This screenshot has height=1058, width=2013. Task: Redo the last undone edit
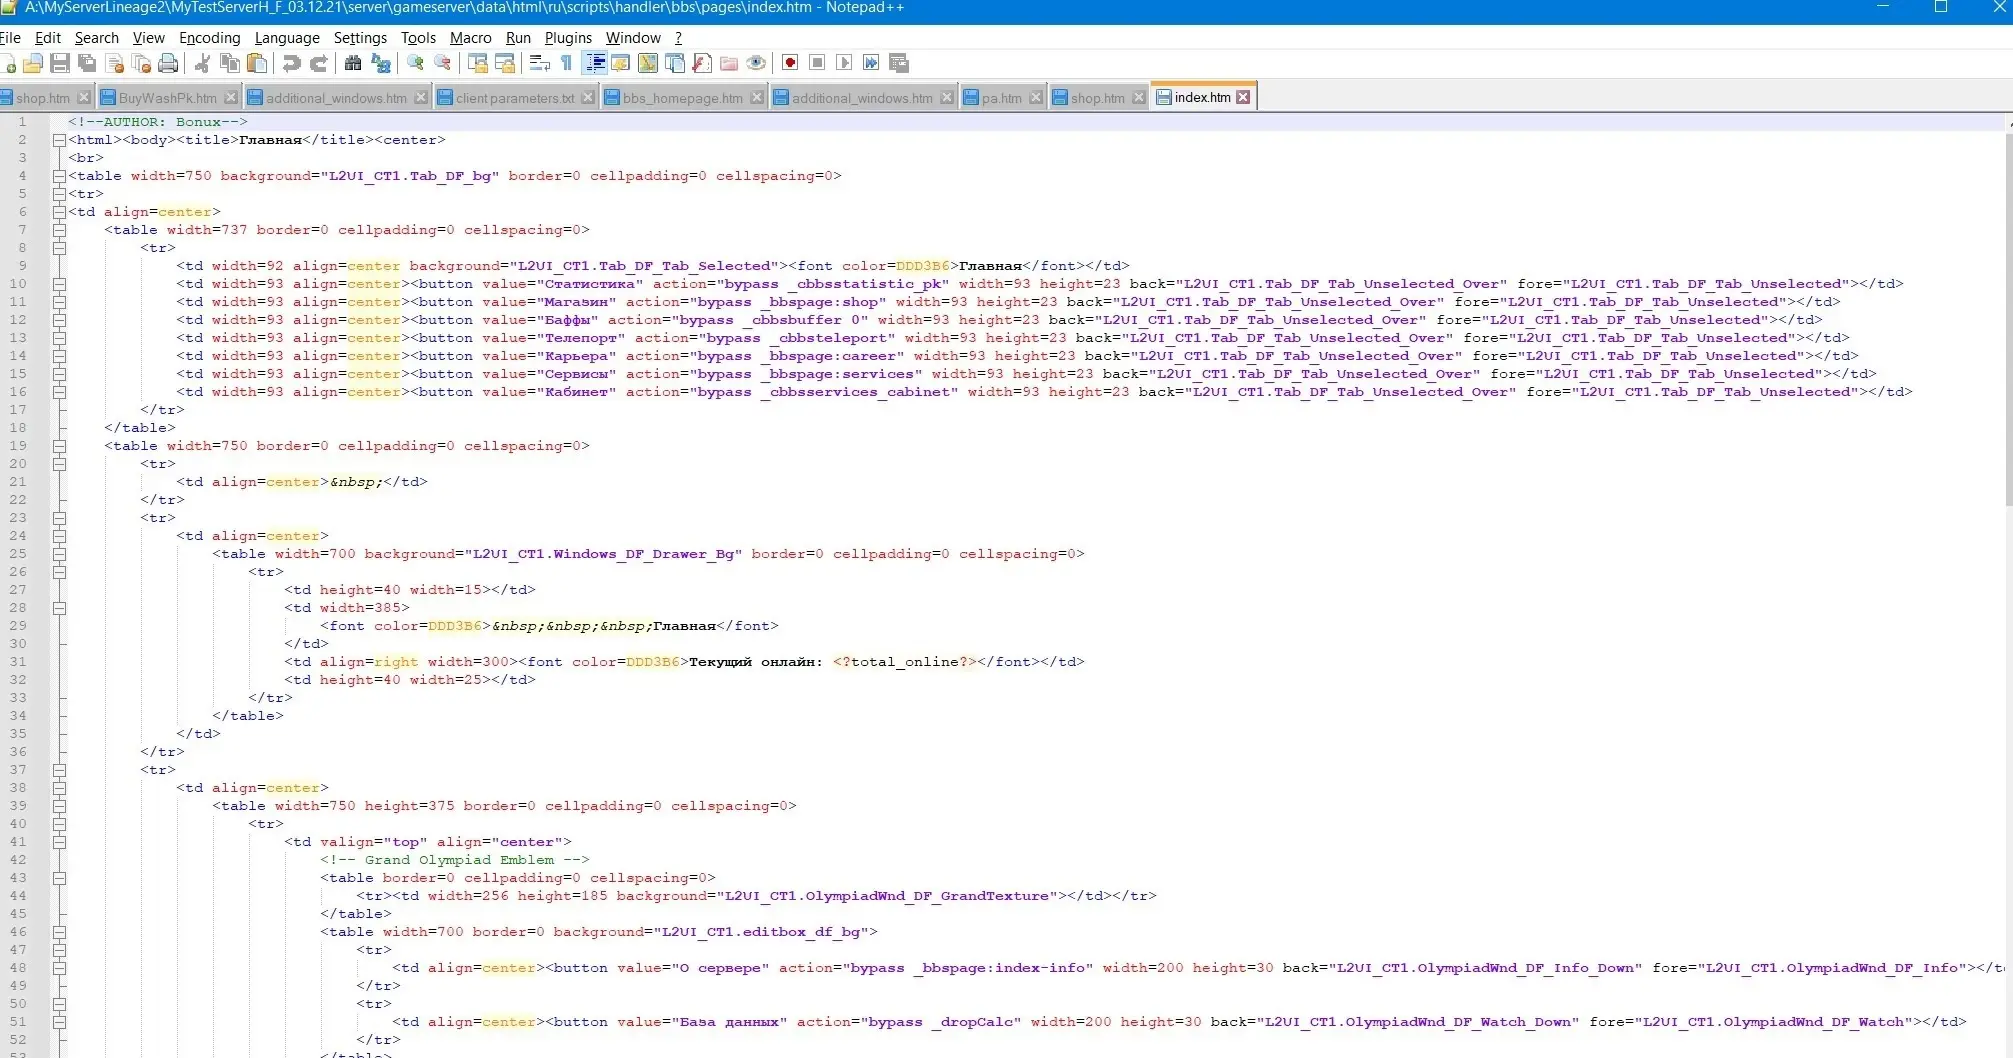(319, 63)
